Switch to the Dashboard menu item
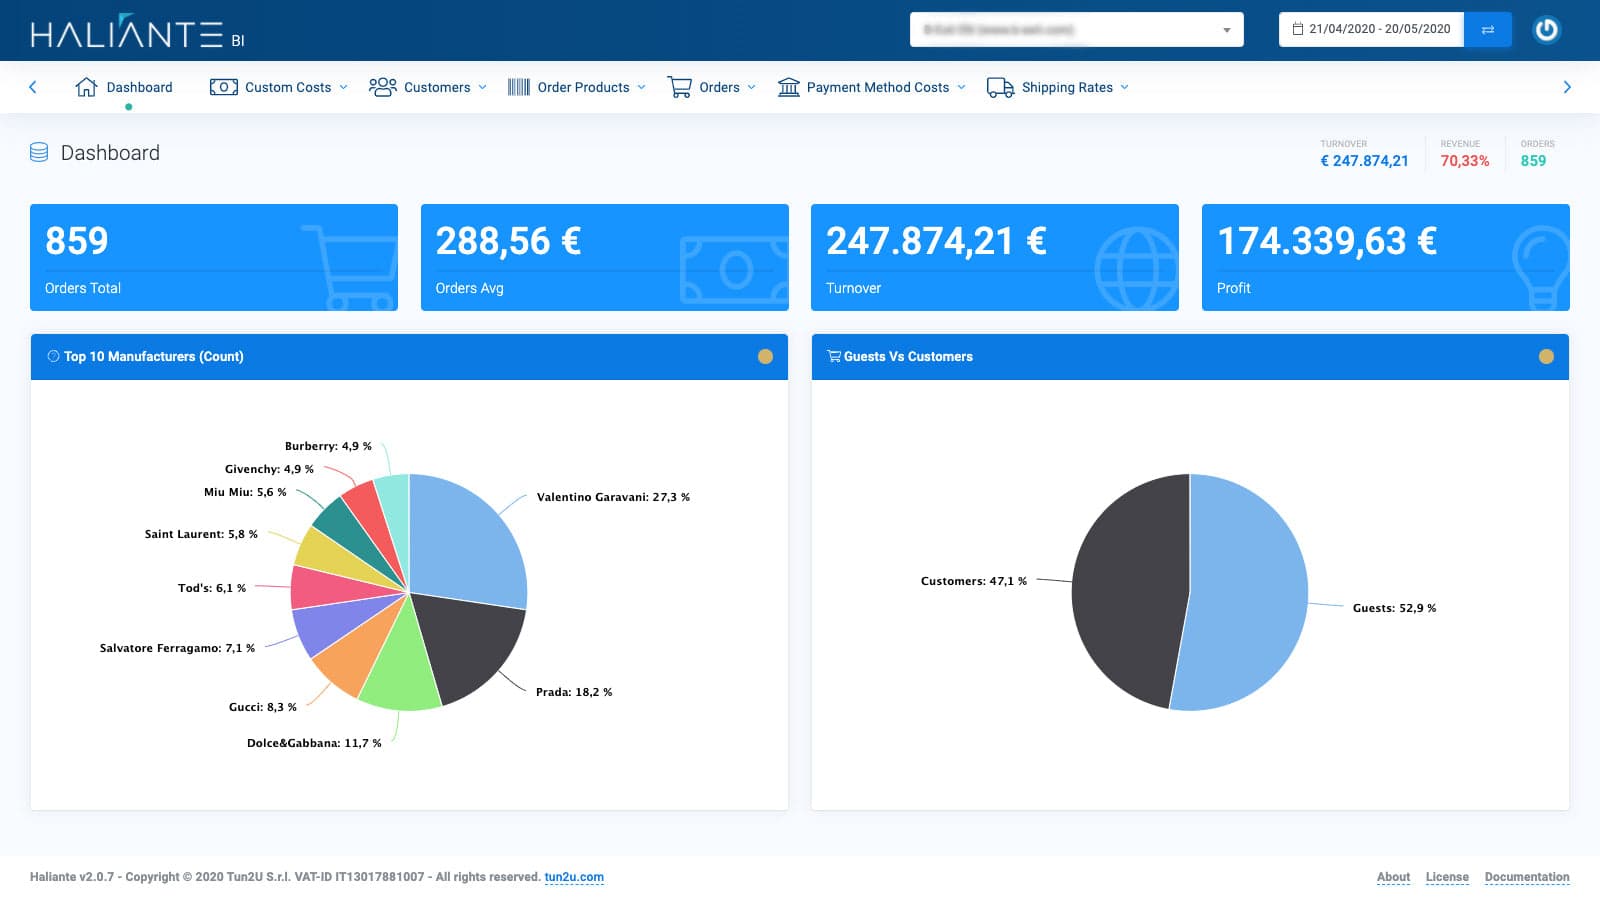 click(138, 87)
